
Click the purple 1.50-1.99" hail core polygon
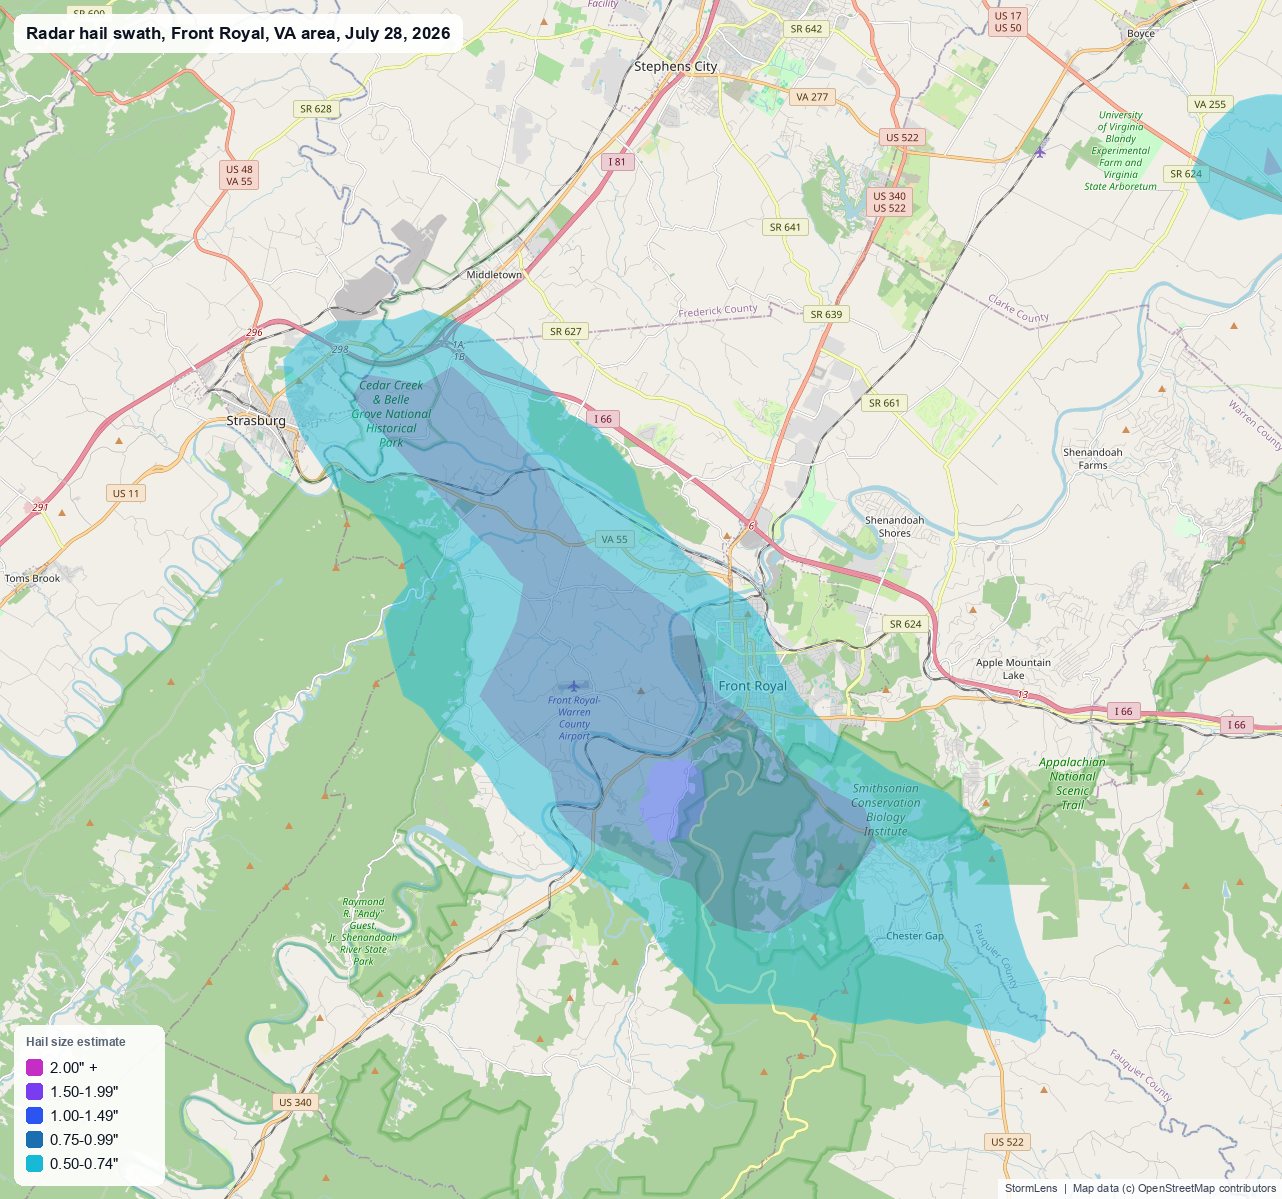tap(670, 800)
